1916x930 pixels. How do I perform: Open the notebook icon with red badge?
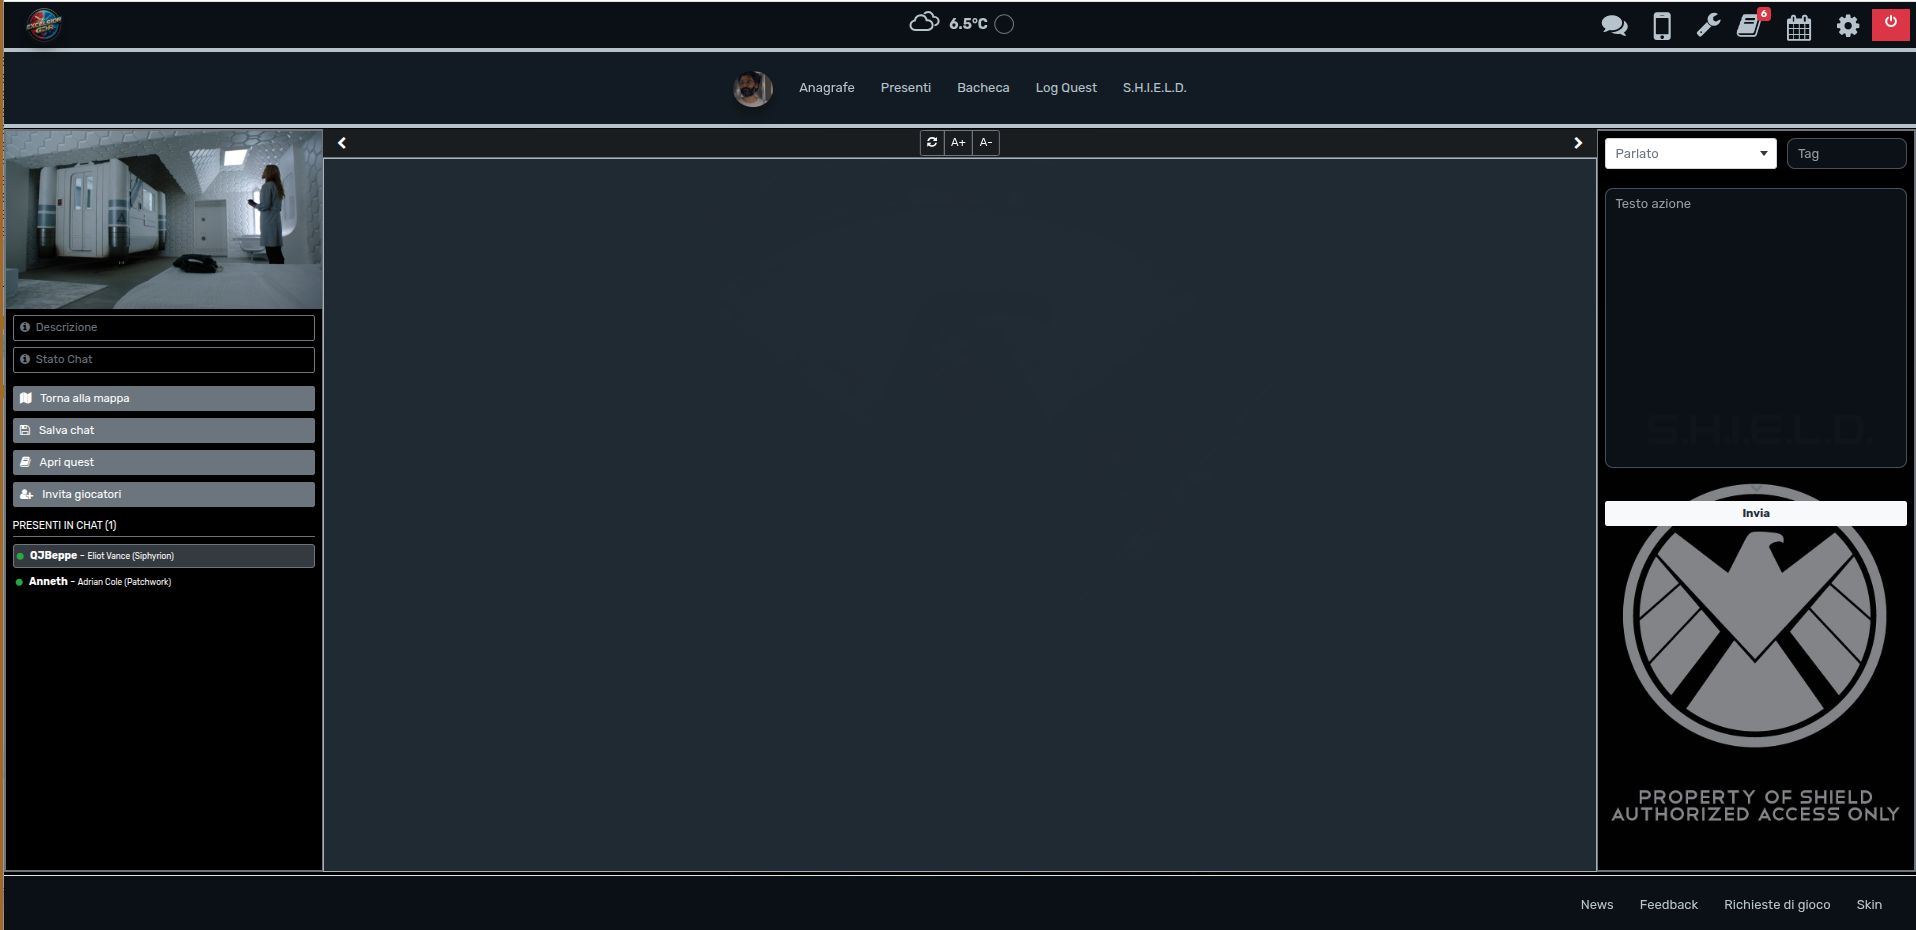(1751, 25)
